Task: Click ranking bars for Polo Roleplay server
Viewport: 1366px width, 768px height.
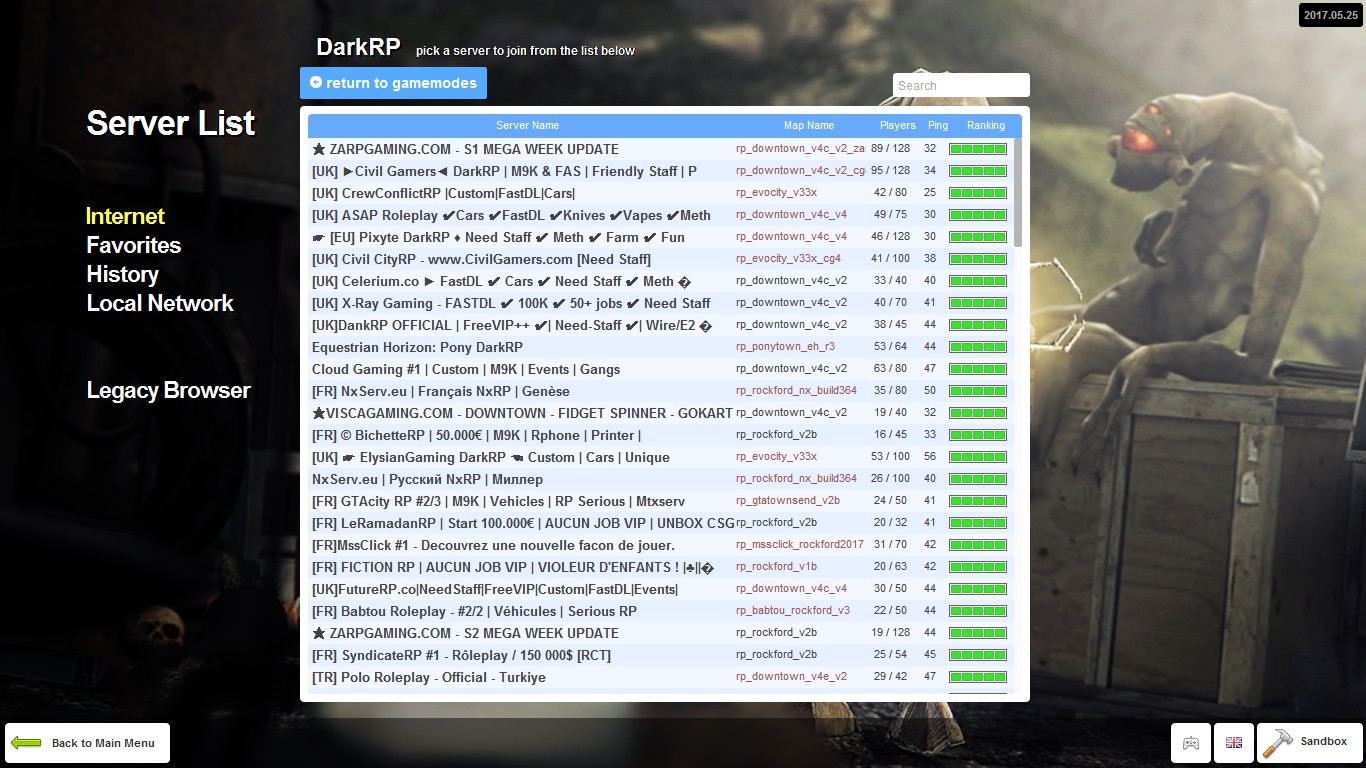Action: 978,677
